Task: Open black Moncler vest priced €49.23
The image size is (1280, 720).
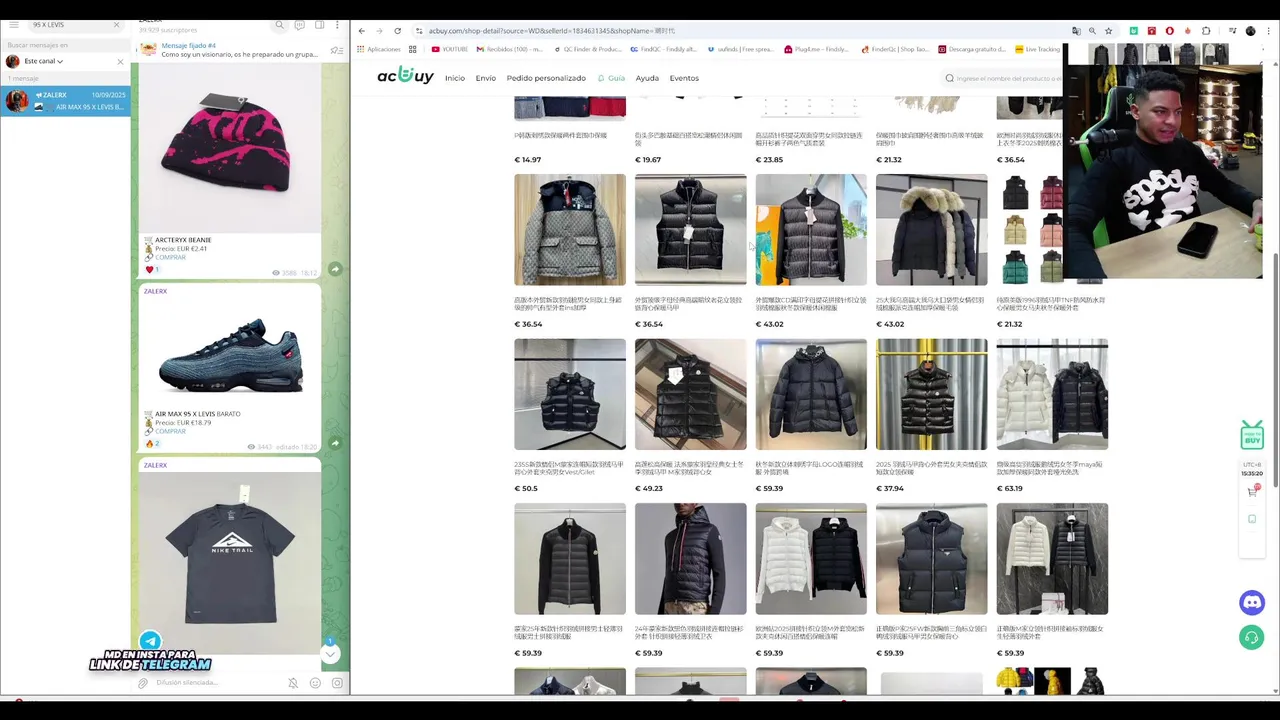Action: [x=690, y=394]
